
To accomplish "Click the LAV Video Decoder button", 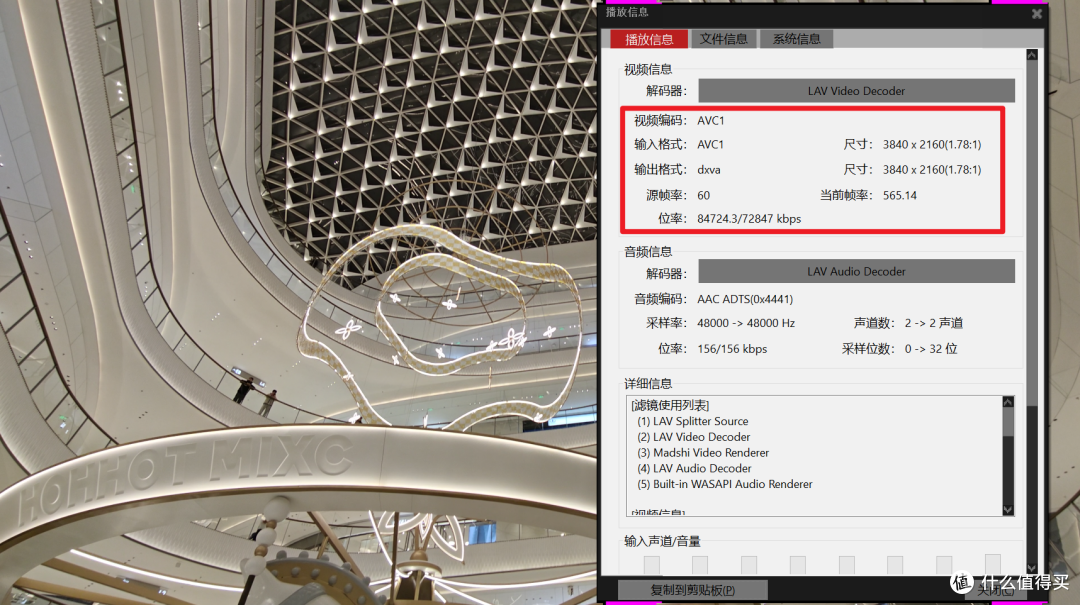I will click(x=856, y=91).
